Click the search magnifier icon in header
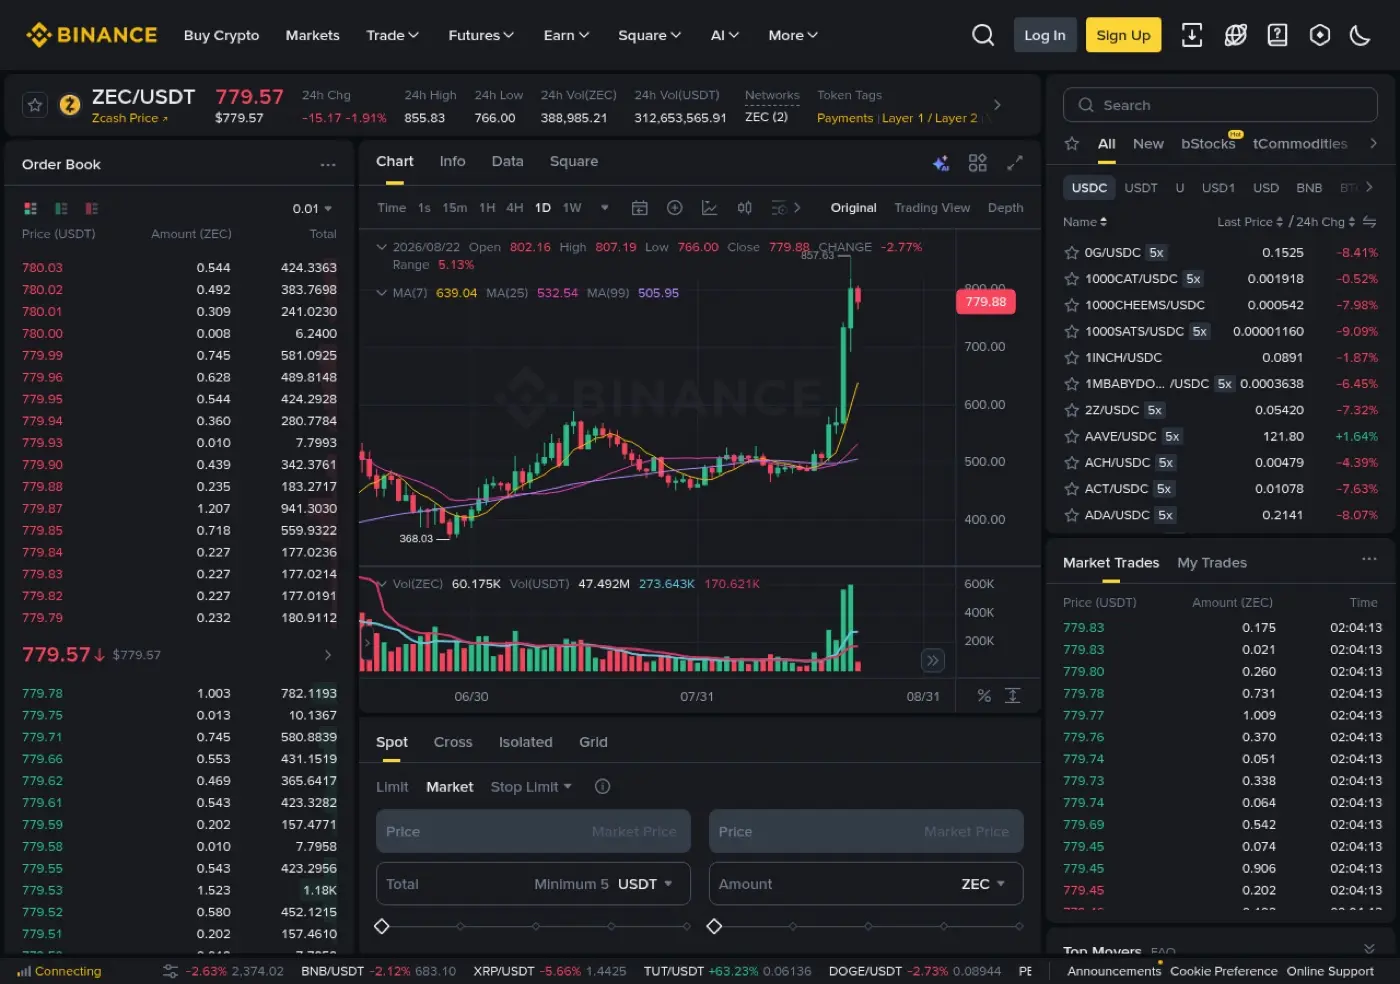 point(983,35)
